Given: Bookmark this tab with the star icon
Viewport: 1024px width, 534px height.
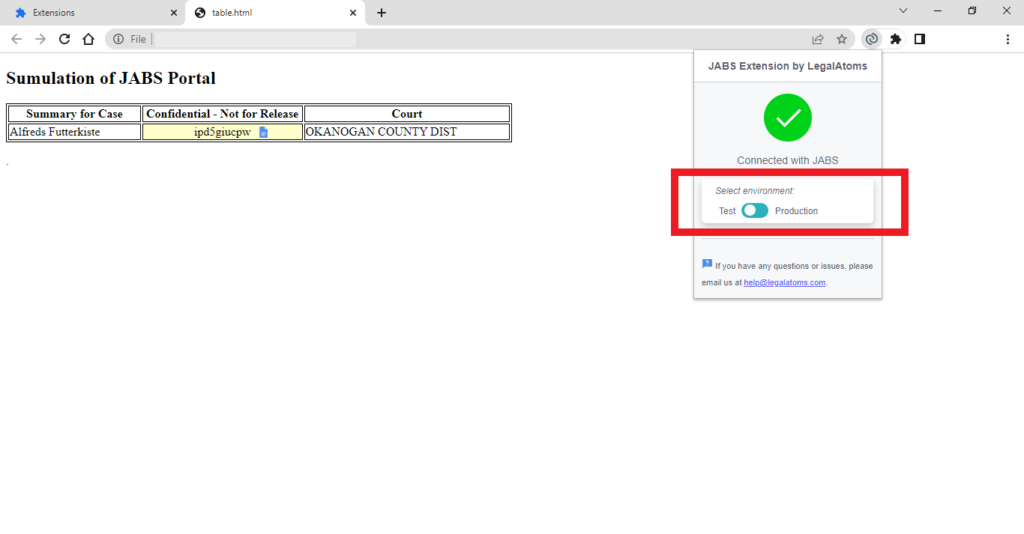Looking at the screenshot, I should tap(842, 39).
